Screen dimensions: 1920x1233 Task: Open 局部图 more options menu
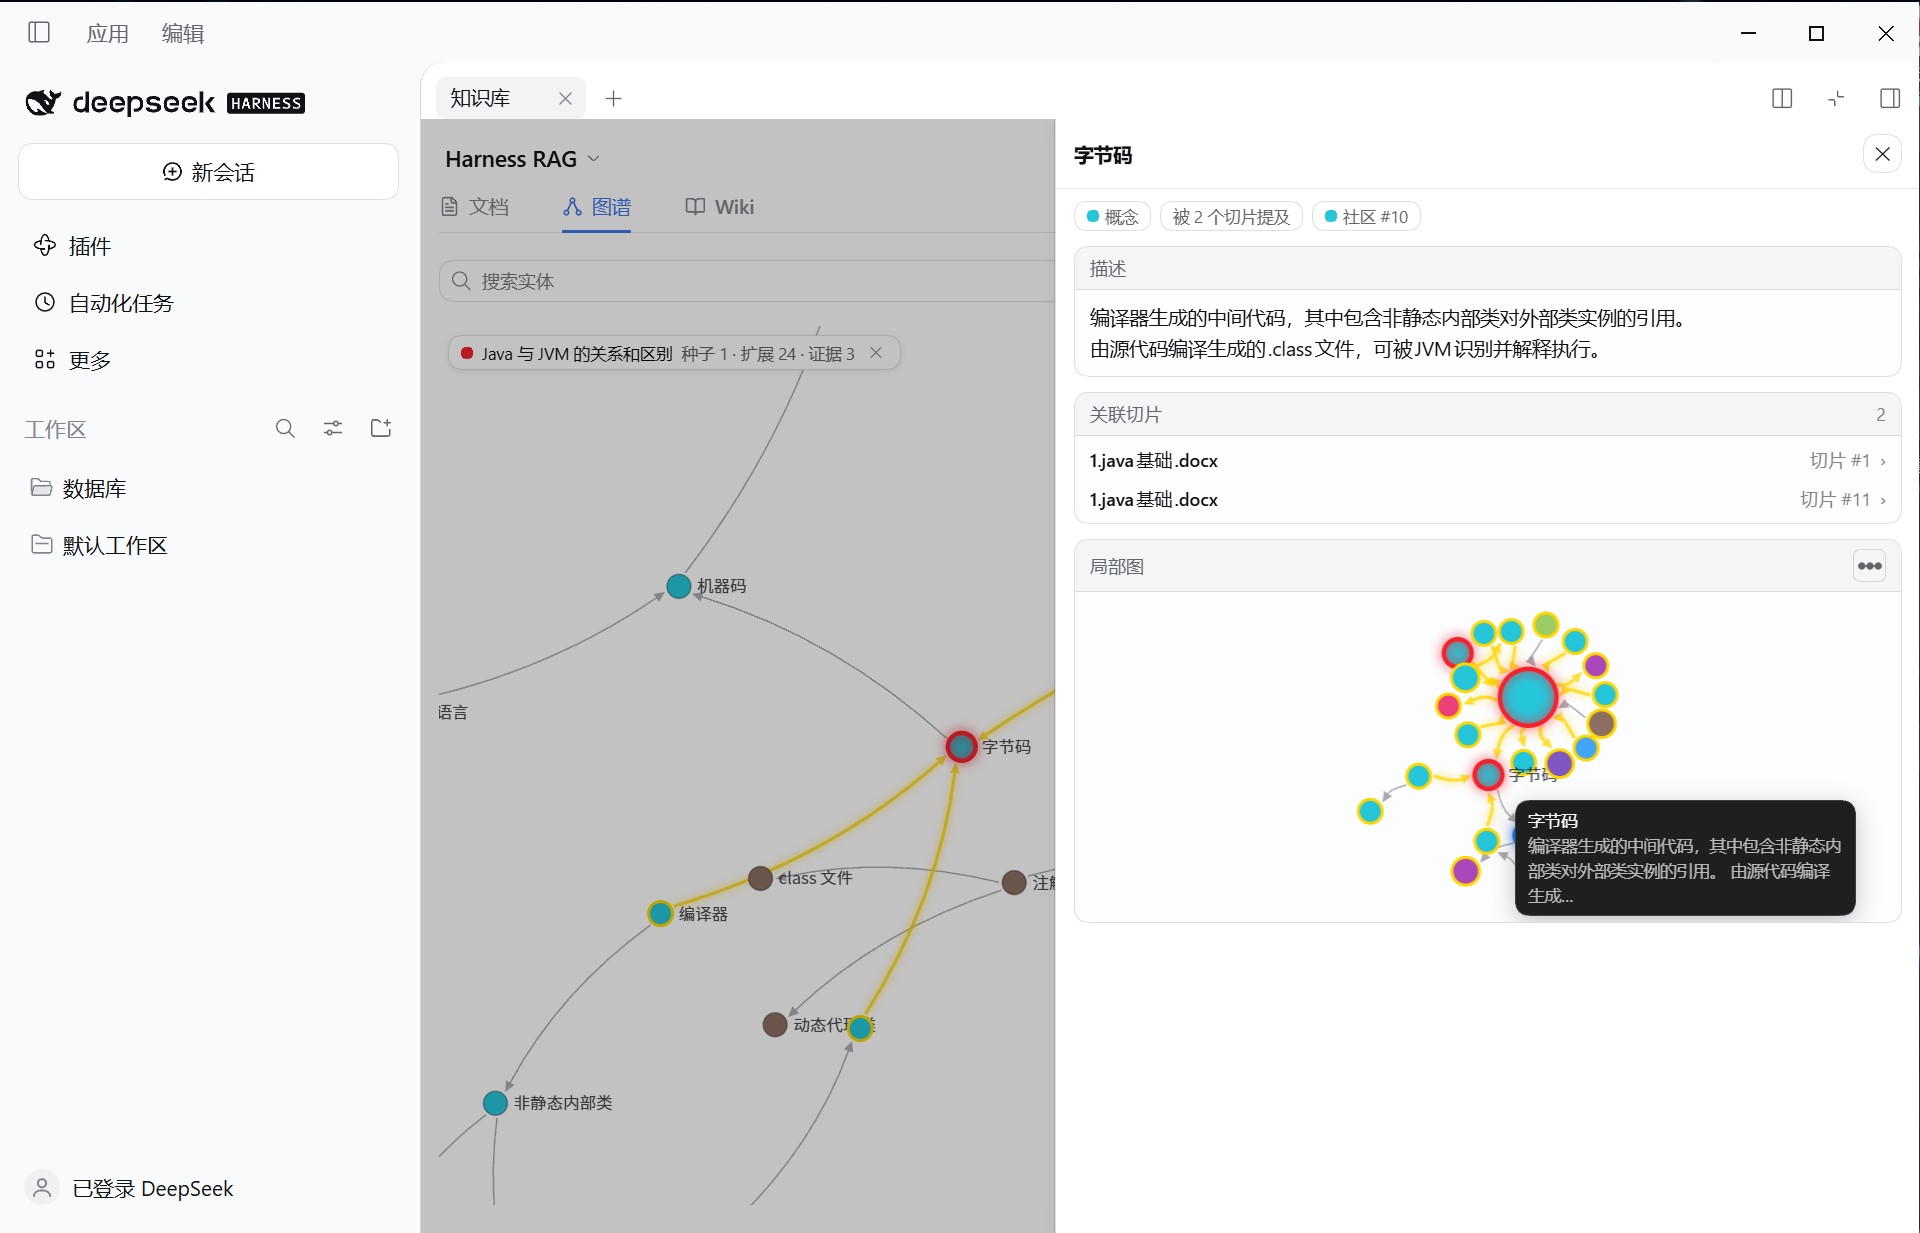[x=1869, y=566]
